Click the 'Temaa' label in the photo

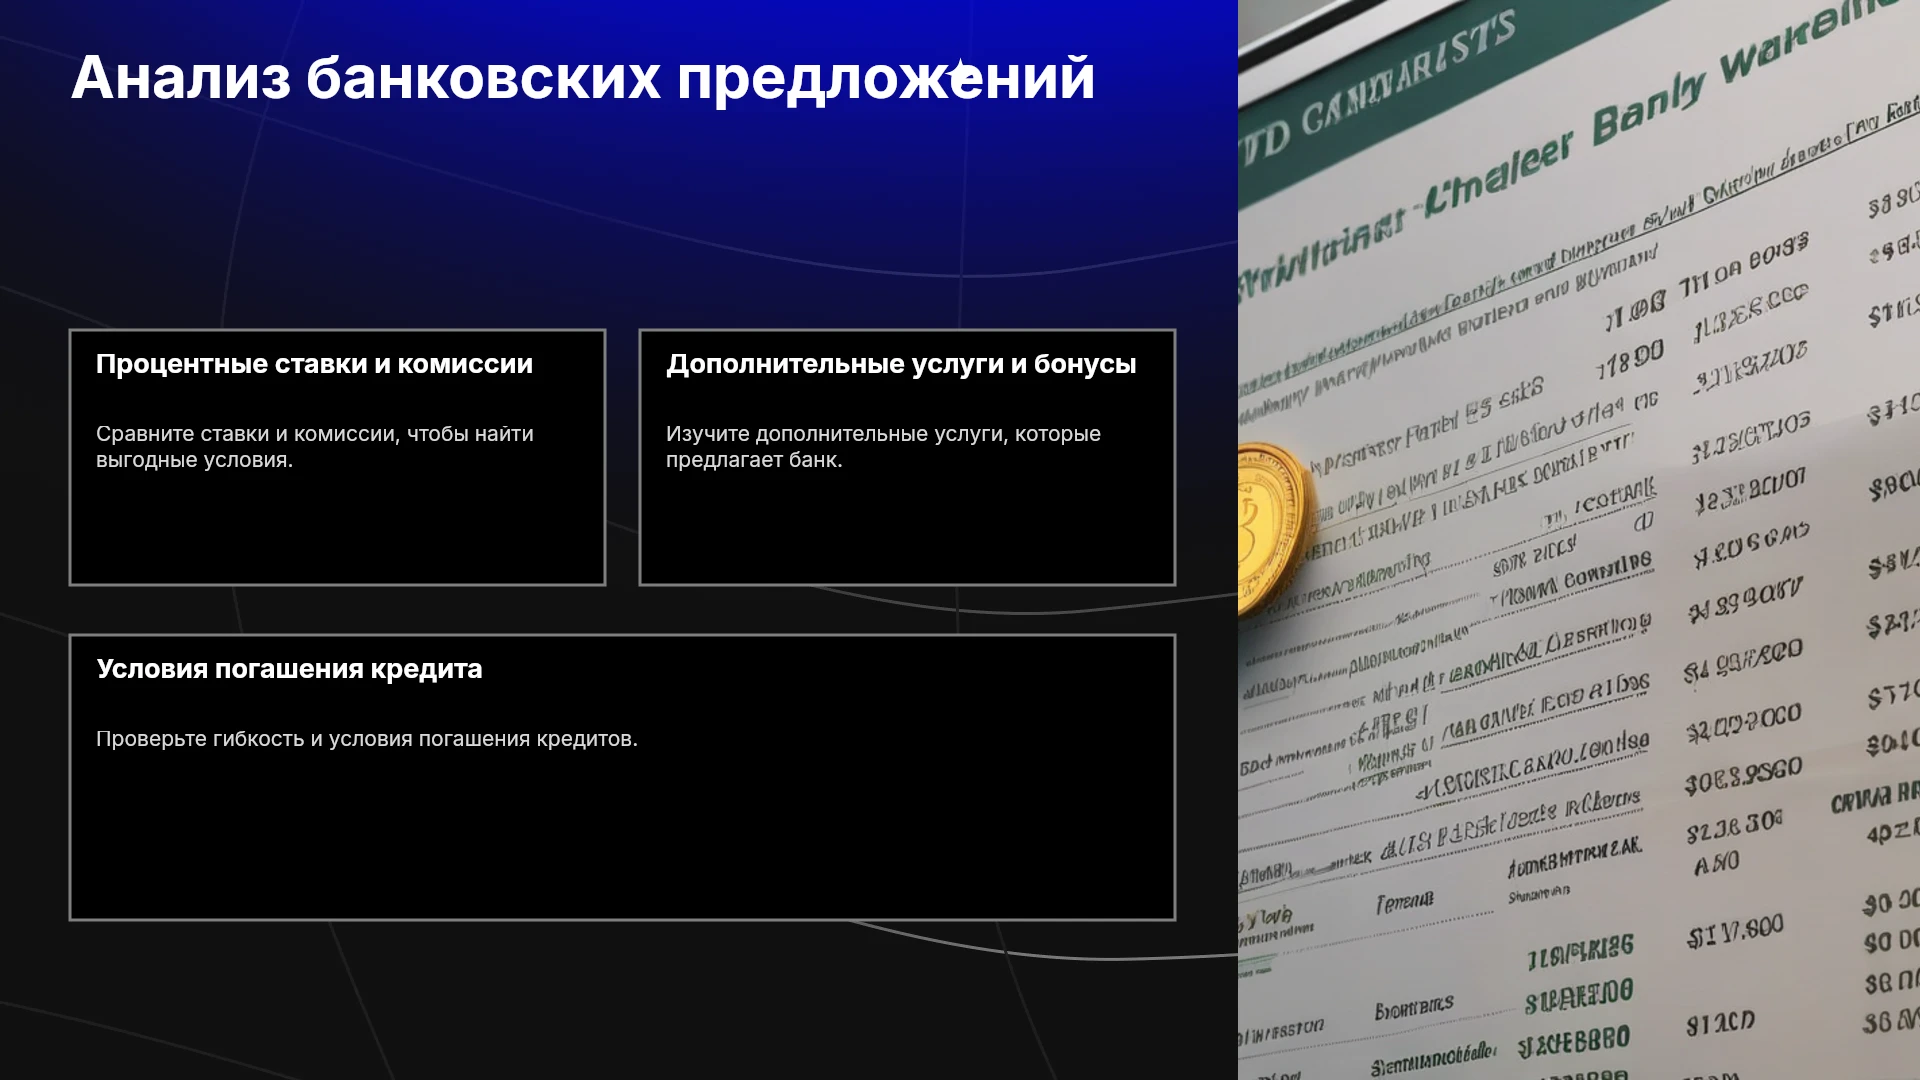point(1404,903)
